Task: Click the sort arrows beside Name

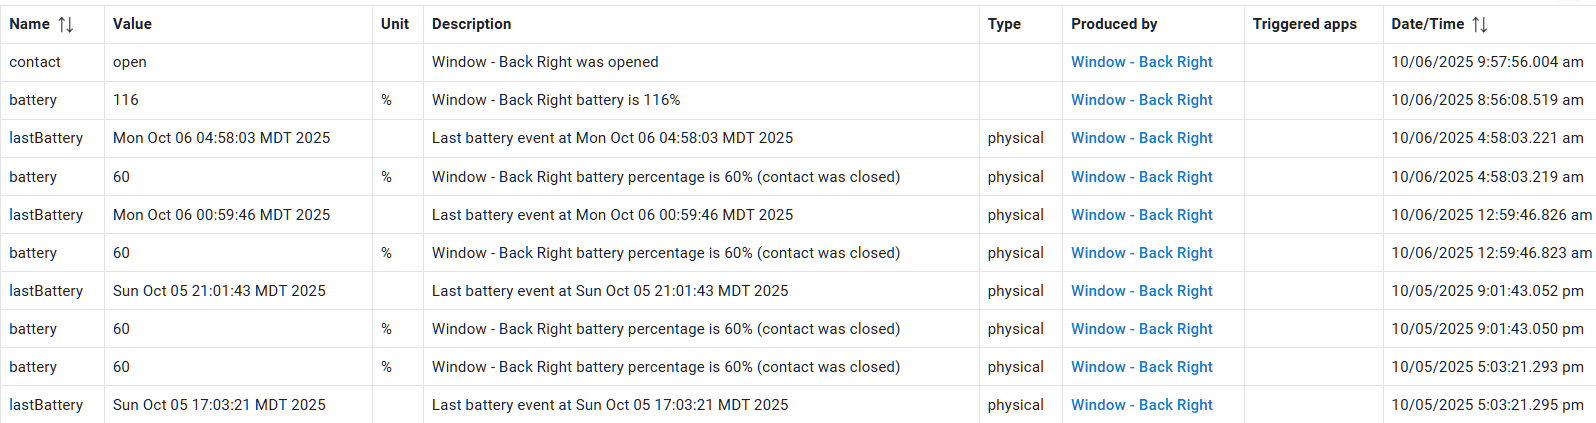Action: click(x=66, y=24)
